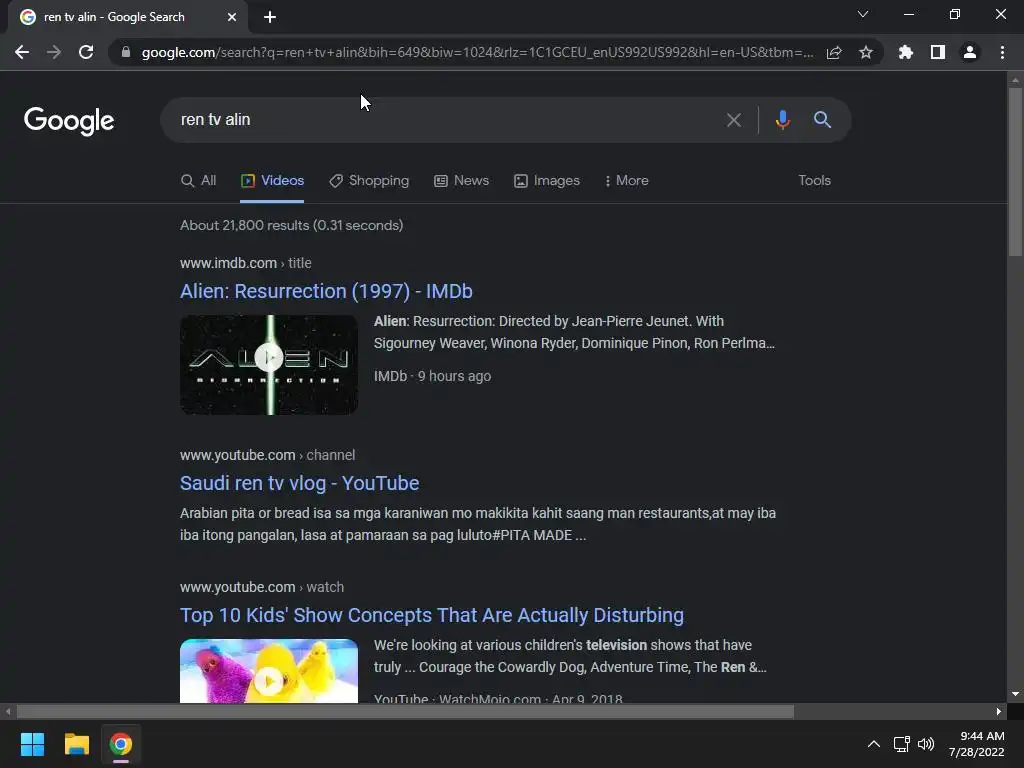Share this page via share icon
The image size is (1024, 768).
[834, 52]
